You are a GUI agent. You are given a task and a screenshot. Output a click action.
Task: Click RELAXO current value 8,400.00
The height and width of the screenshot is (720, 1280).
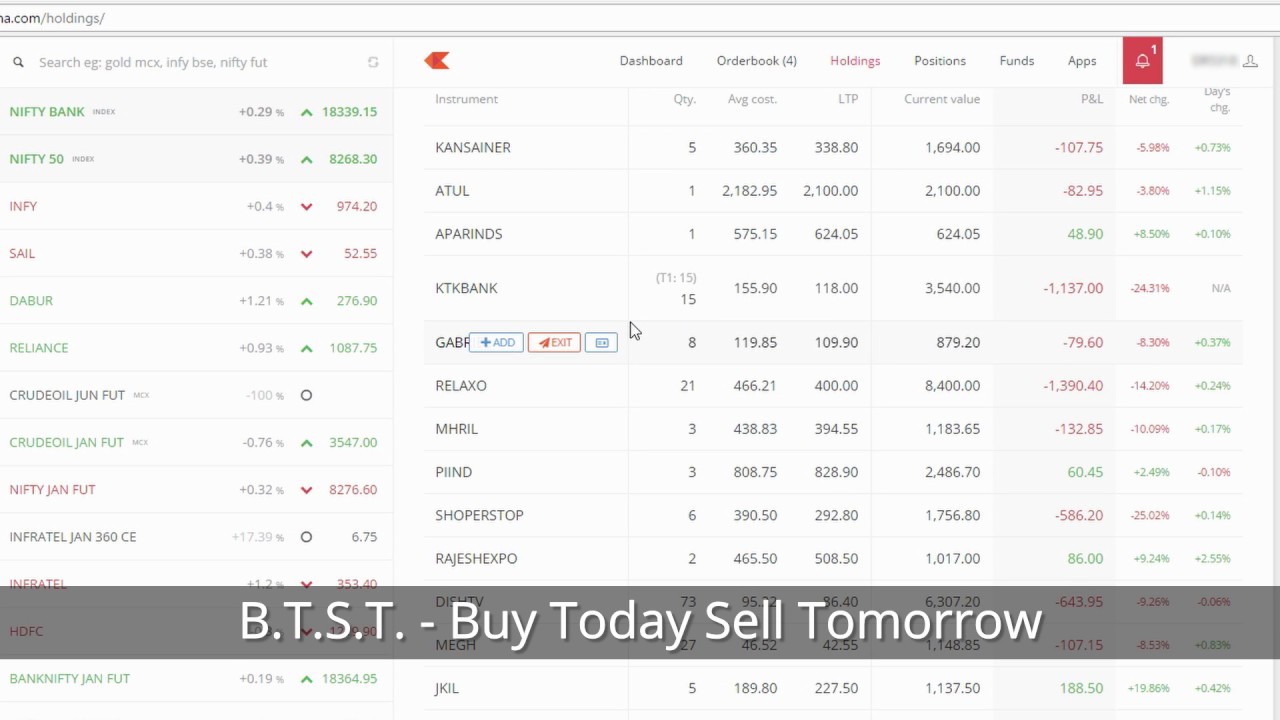pos(952,385)
